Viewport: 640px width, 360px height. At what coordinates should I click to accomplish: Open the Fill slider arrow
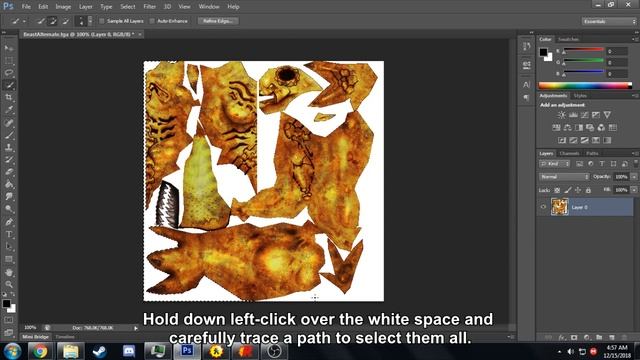(634, 190)
